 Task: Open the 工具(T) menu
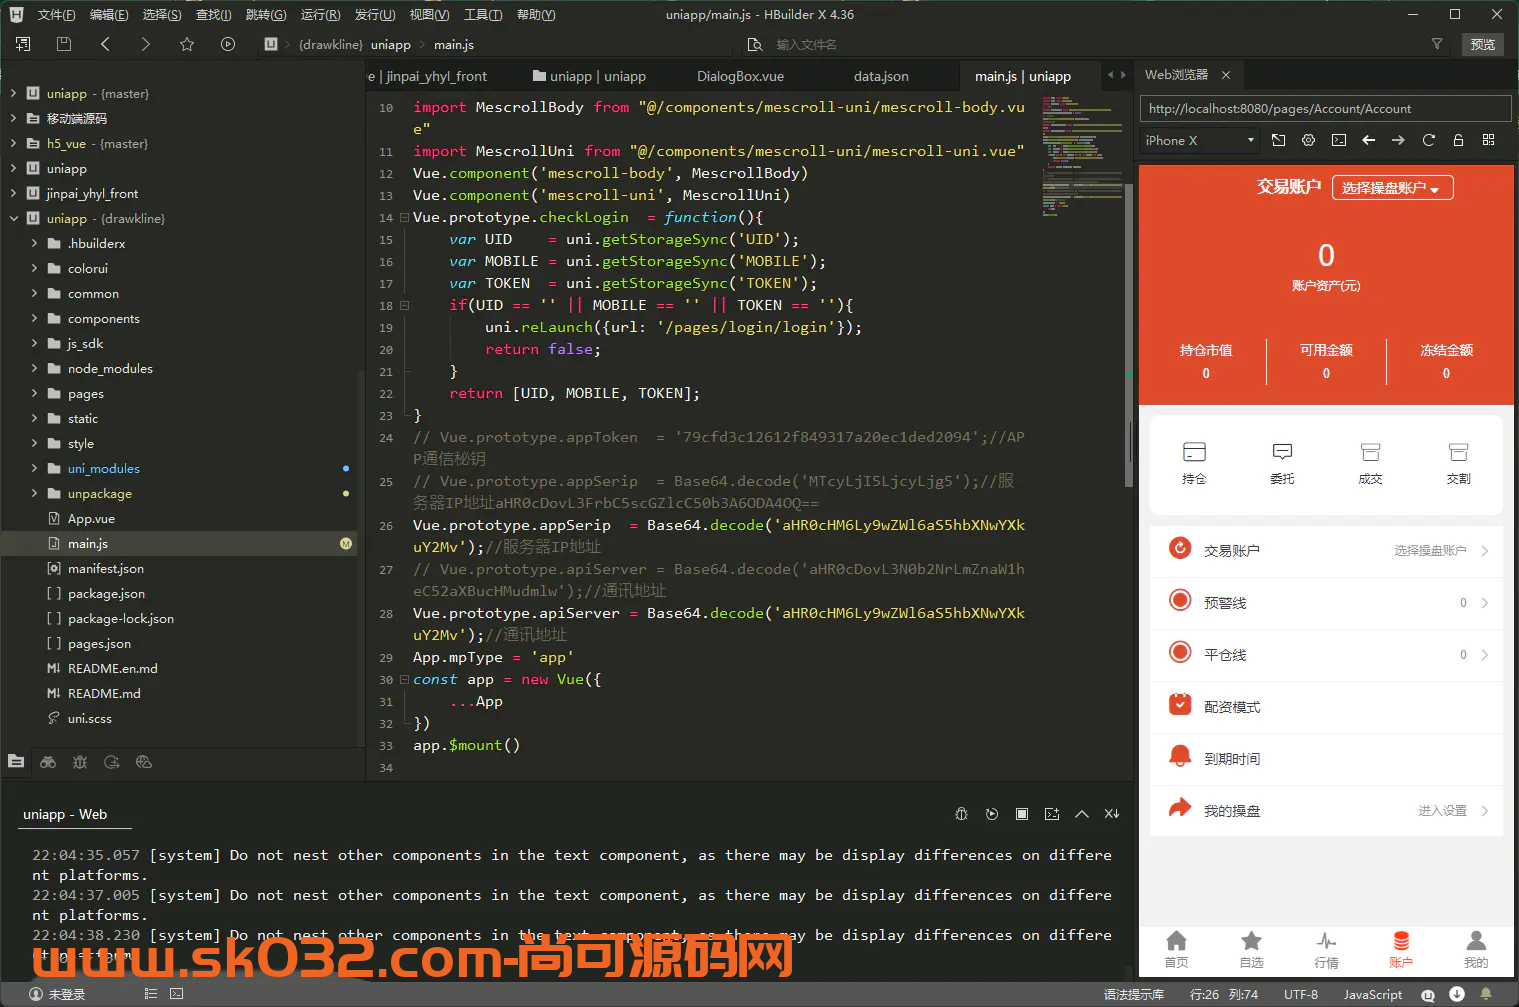coord(482,15)
